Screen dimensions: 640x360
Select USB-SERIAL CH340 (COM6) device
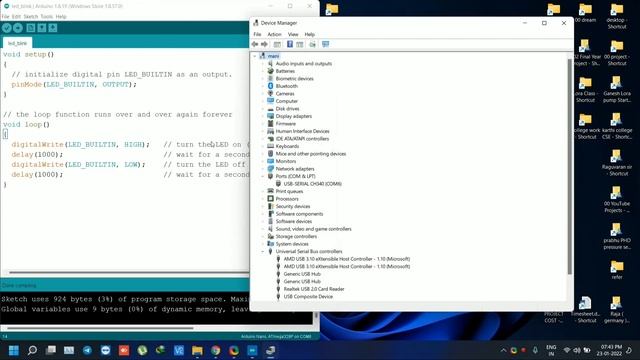click(312, 184)
